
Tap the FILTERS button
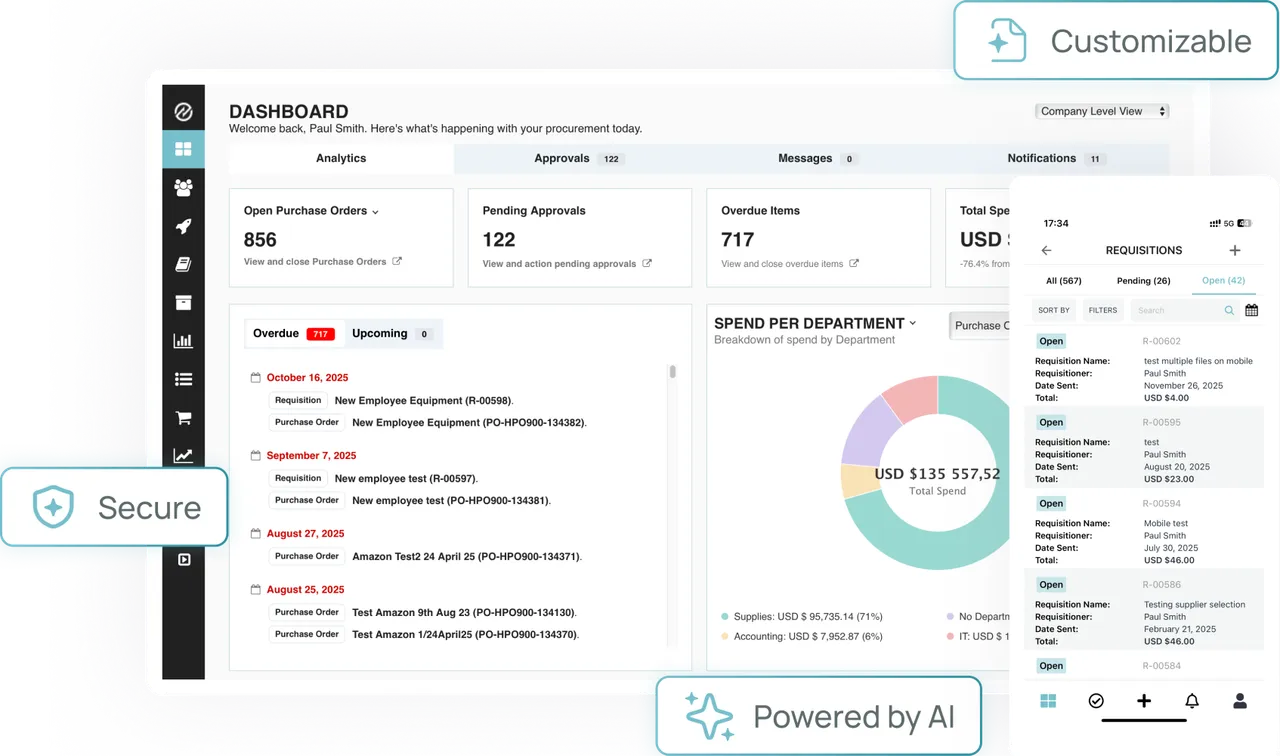point(1103,310)
